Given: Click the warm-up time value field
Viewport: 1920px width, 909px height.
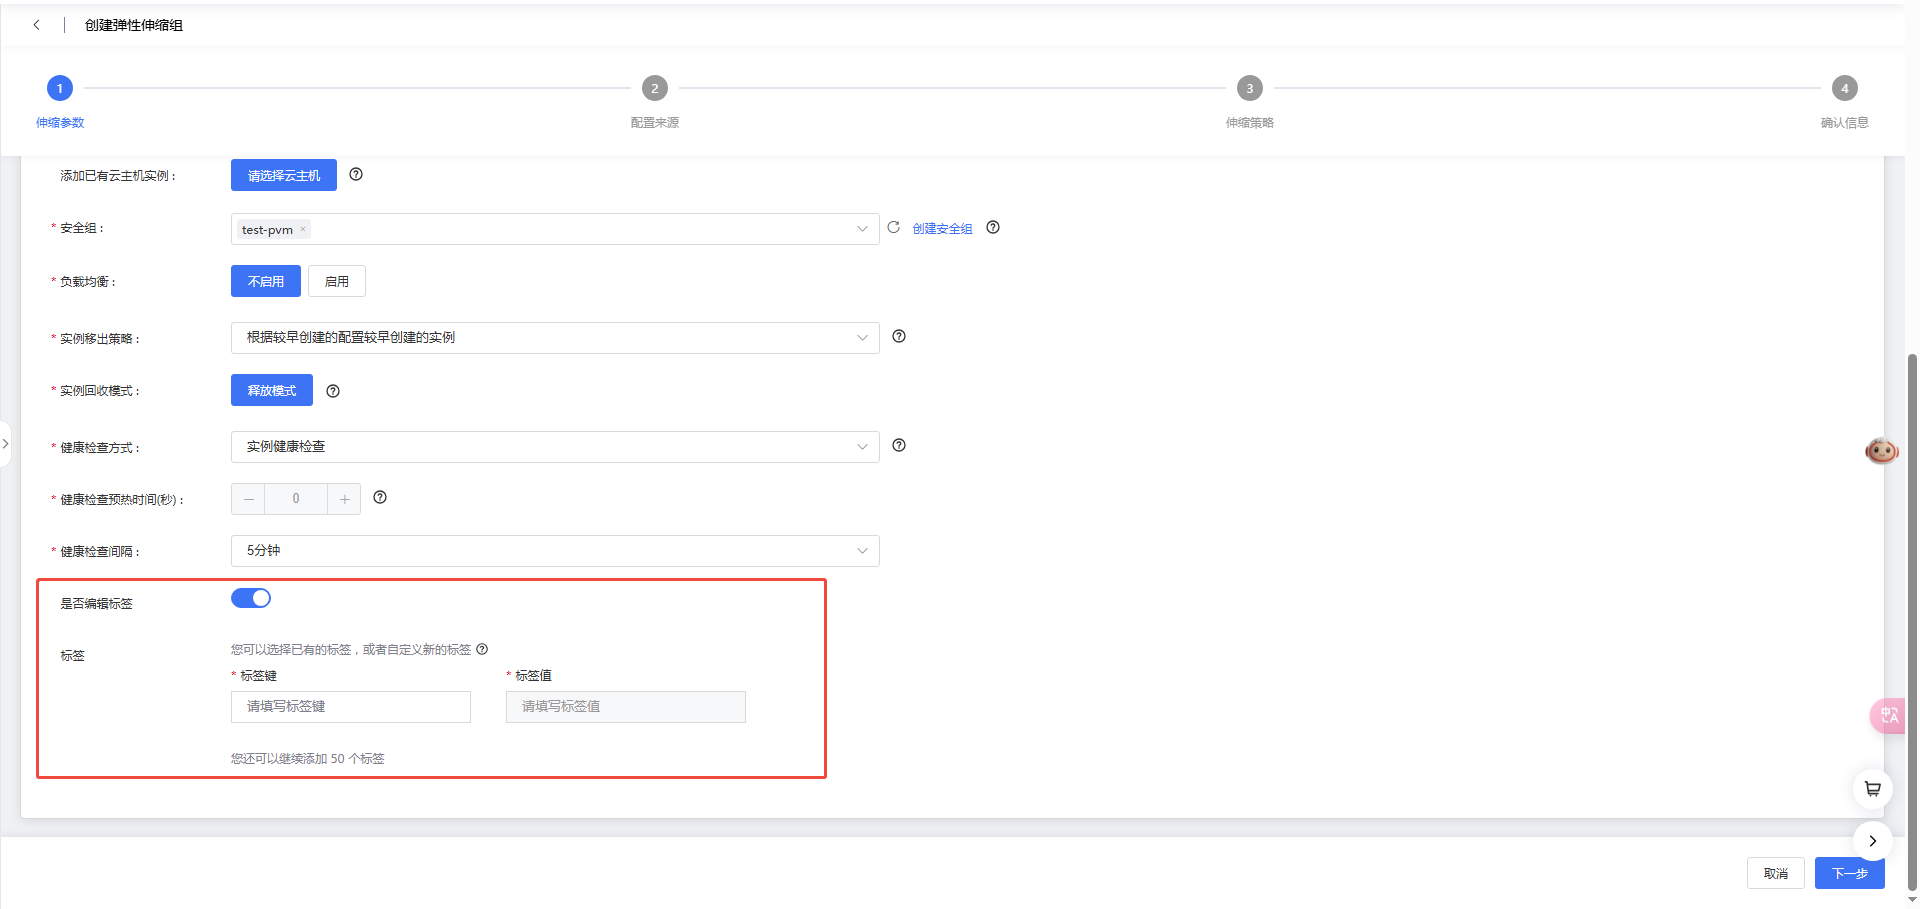Looking at the screenshot, I should tap(296, 499).
